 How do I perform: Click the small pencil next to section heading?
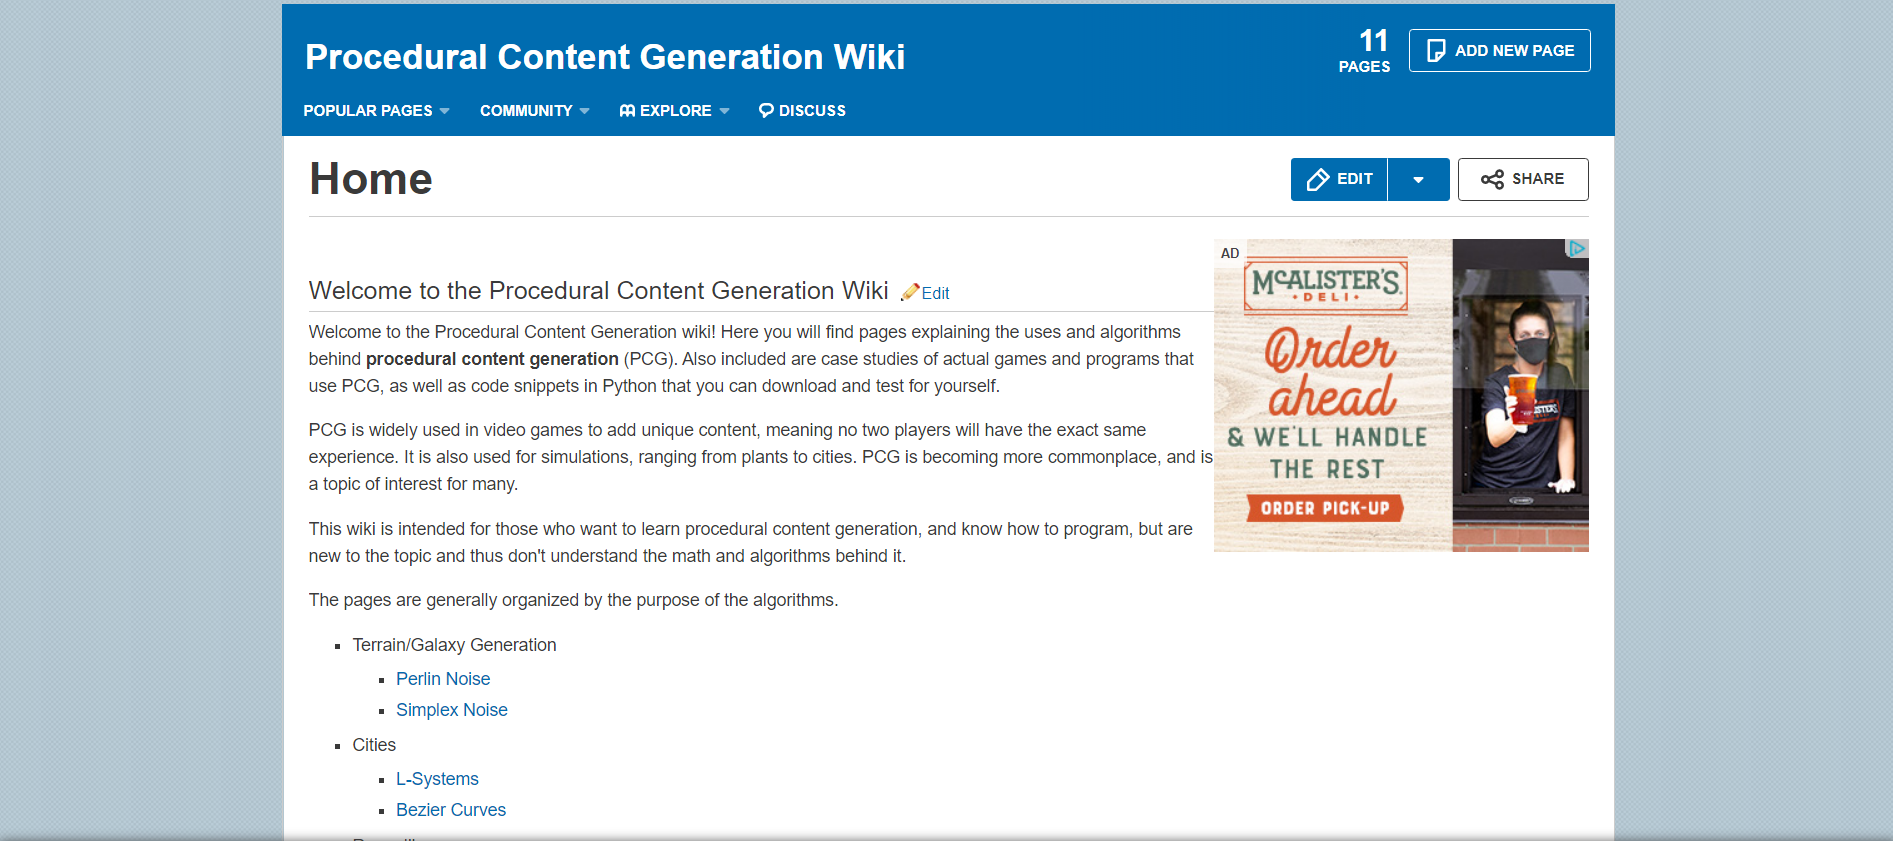point(909,292)
